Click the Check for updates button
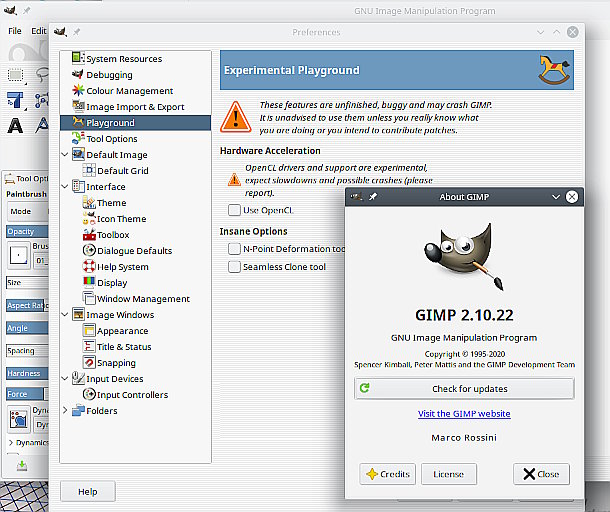Viewport: 610px width, 512px height. point(464,388)
